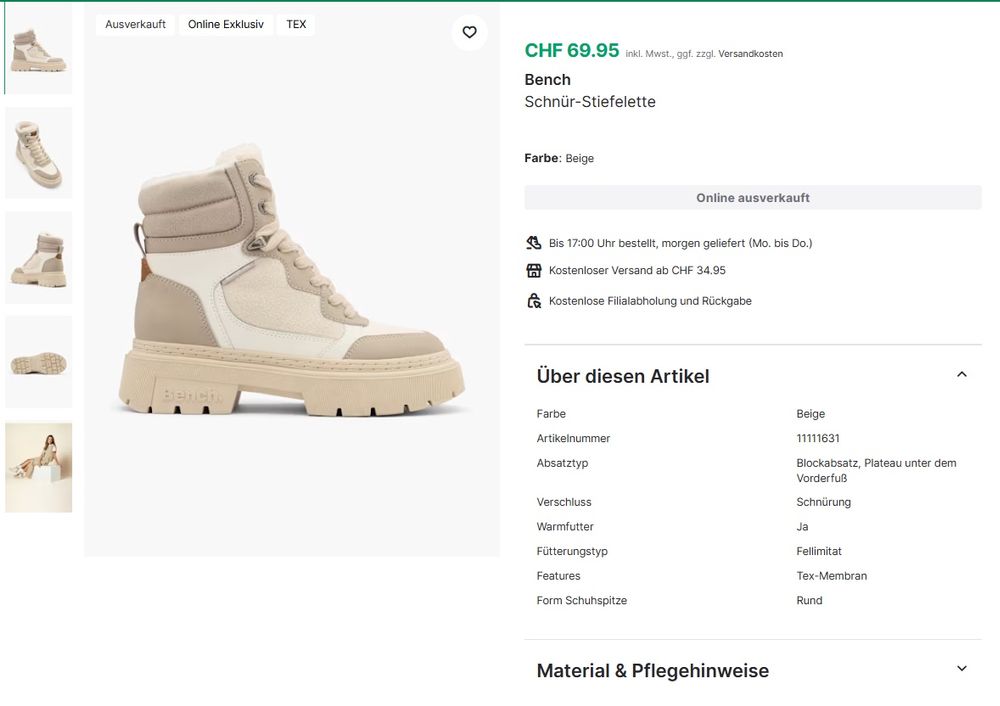Viewport: 1000px width, 706px height.
Task: Show boot sole thumbnail
Action: pyautogui.click(x=38, y=362)
